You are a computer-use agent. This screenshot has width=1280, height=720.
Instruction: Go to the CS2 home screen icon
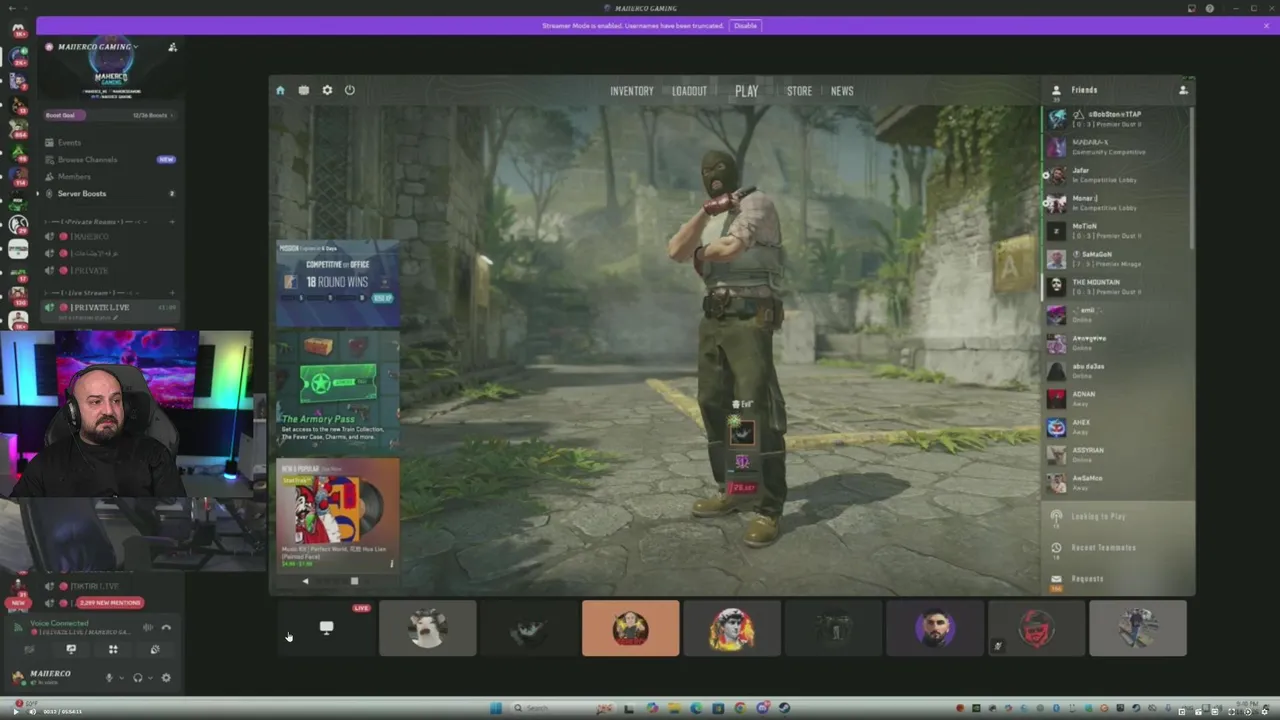[280, 90]
